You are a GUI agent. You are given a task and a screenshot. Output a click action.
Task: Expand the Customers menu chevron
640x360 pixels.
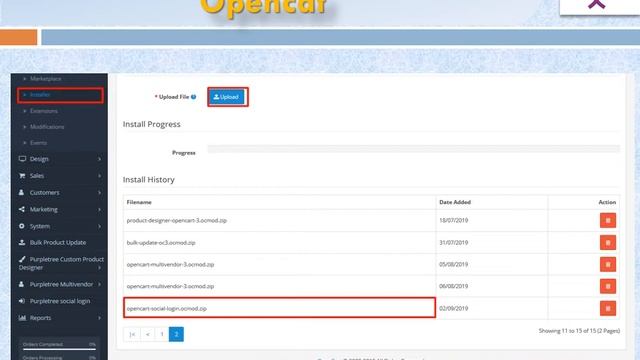(99, 193)
